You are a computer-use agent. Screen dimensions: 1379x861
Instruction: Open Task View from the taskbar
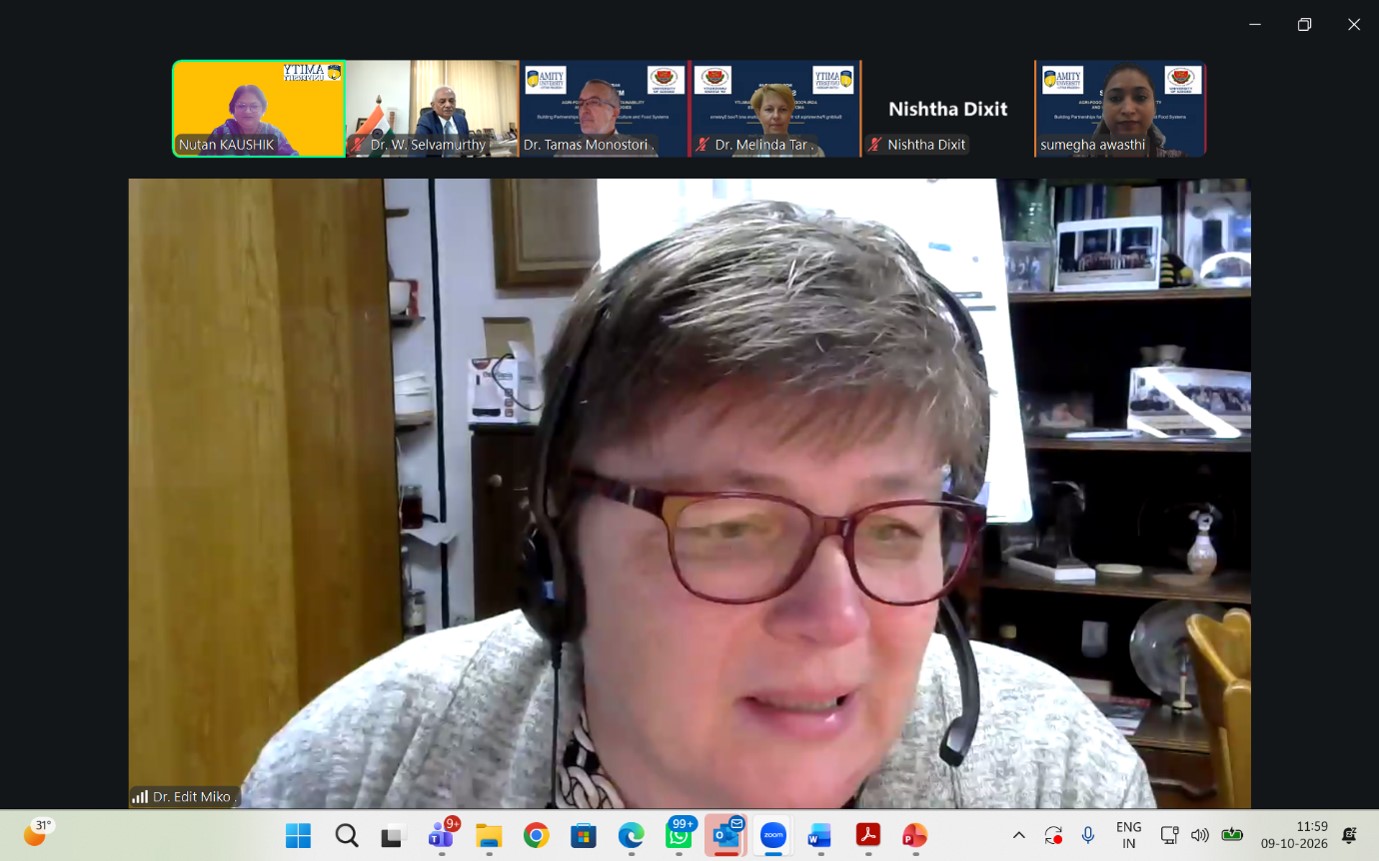[393, 836]
